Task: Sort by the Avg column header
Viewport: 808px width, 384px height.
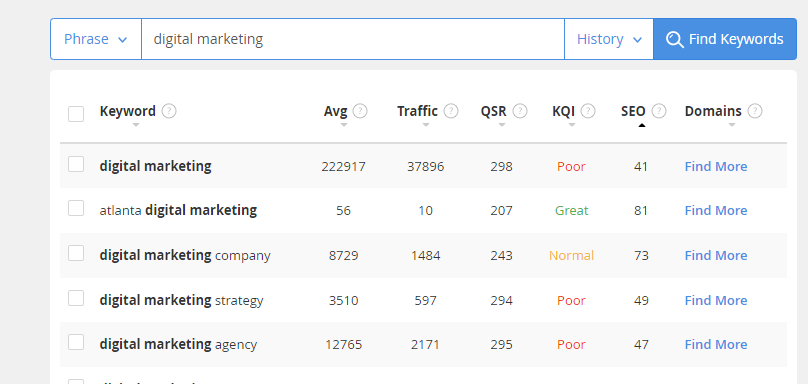Action: [335, 111]
